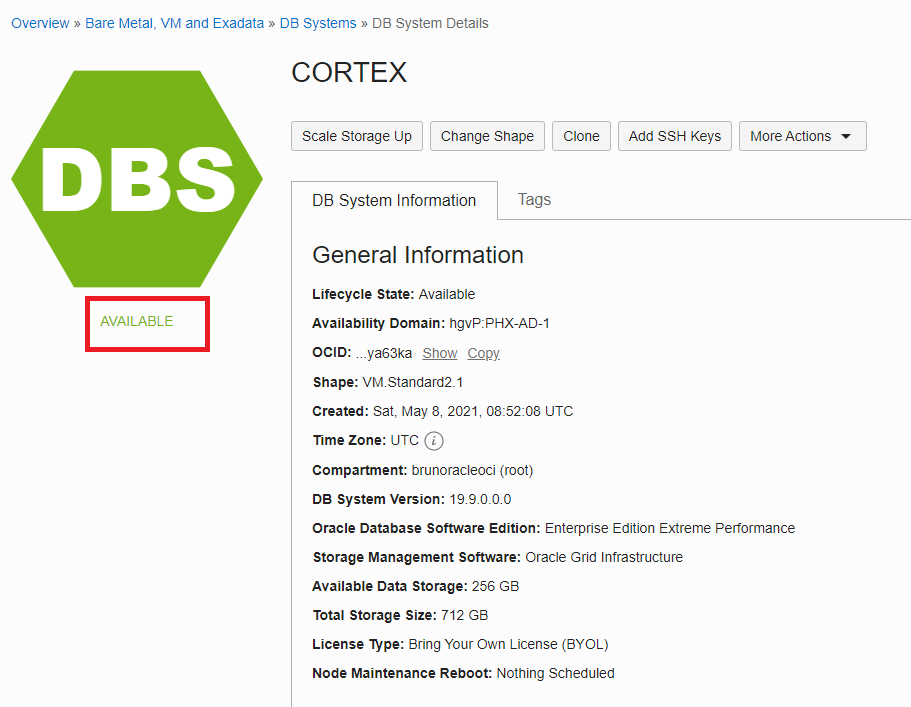The height and width of the screenshot is (707, 911).
Task: Click the Available Data Storage 256 GB value
Action: (x=495, y=586)
